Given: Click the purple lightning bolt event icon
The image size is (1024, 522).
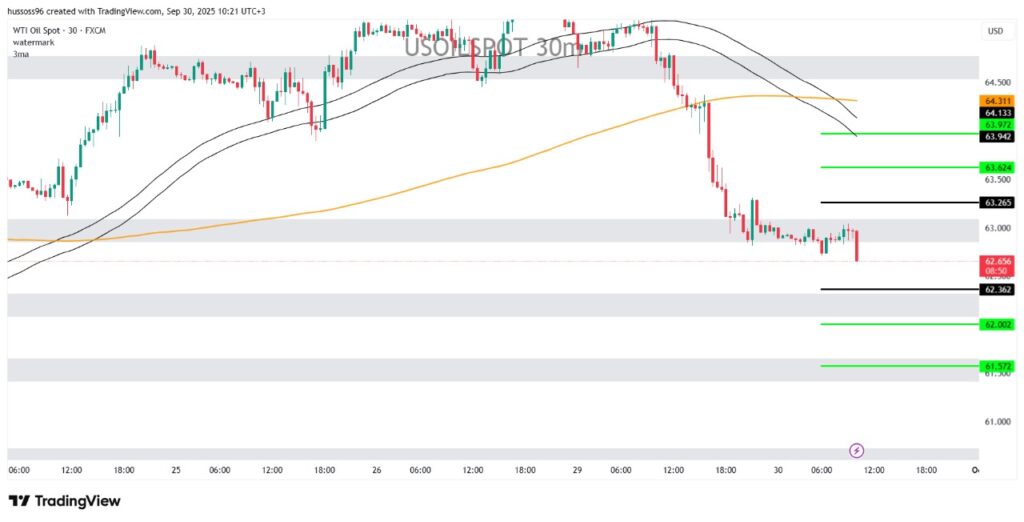Looking at the screenshot, I should (x=856, y=450).
